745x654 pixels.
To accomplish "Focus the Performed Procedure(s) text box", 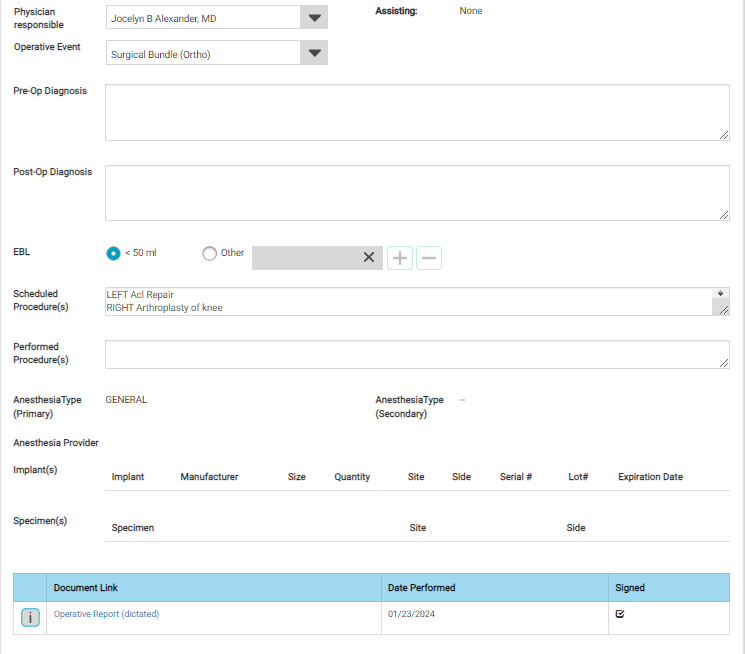I will tap(416, 354).
